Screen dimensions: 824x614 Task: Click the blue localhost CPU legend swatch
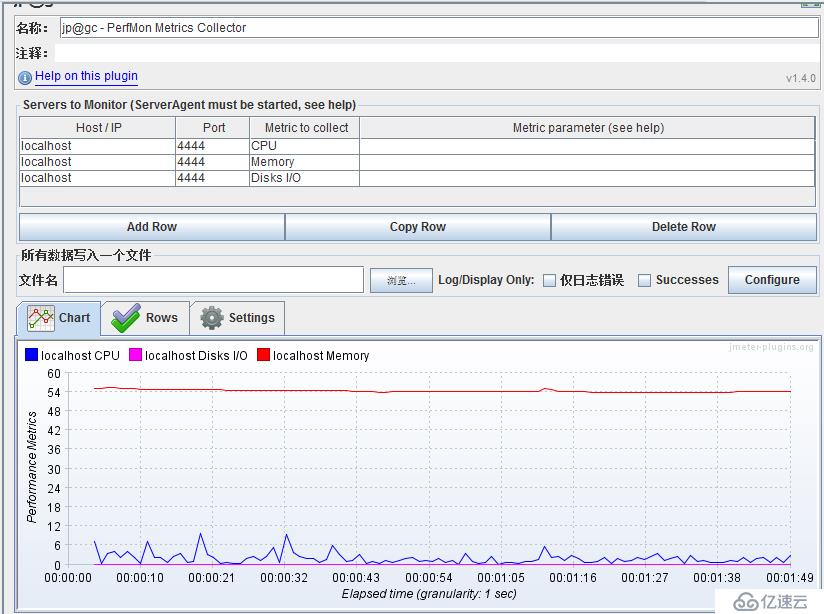[x=32, y=355]
